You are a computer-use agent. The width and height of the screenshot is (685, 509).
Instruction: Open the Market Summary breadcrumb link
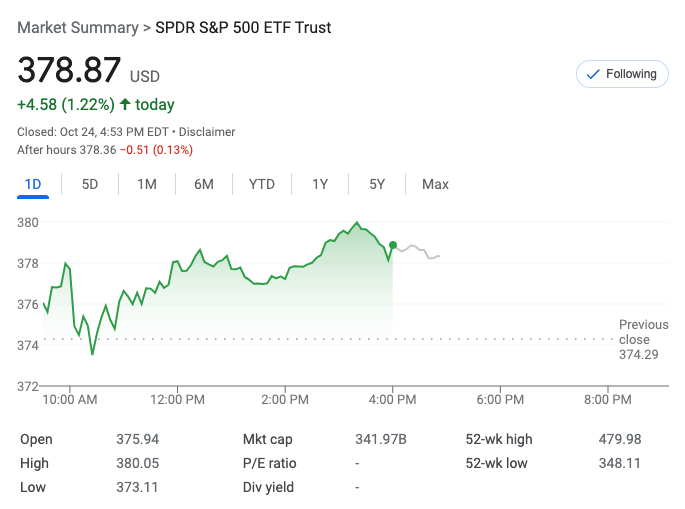pyautogui.click(x=78, y=28)
